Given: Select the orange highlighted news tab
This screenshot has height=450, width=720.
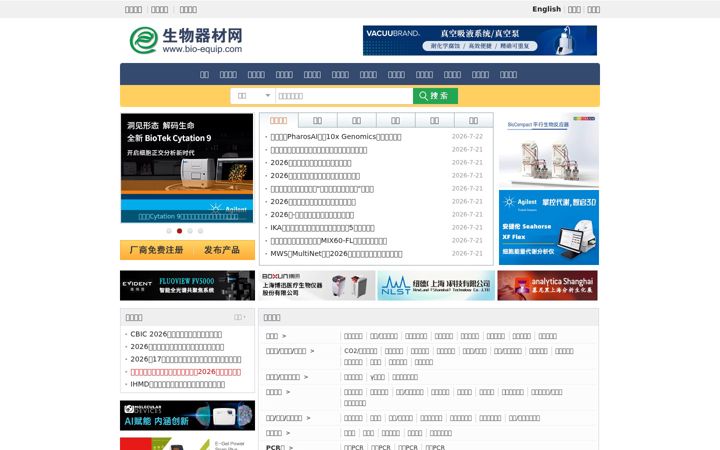Looking at the screenshot, I should (278, 120).
